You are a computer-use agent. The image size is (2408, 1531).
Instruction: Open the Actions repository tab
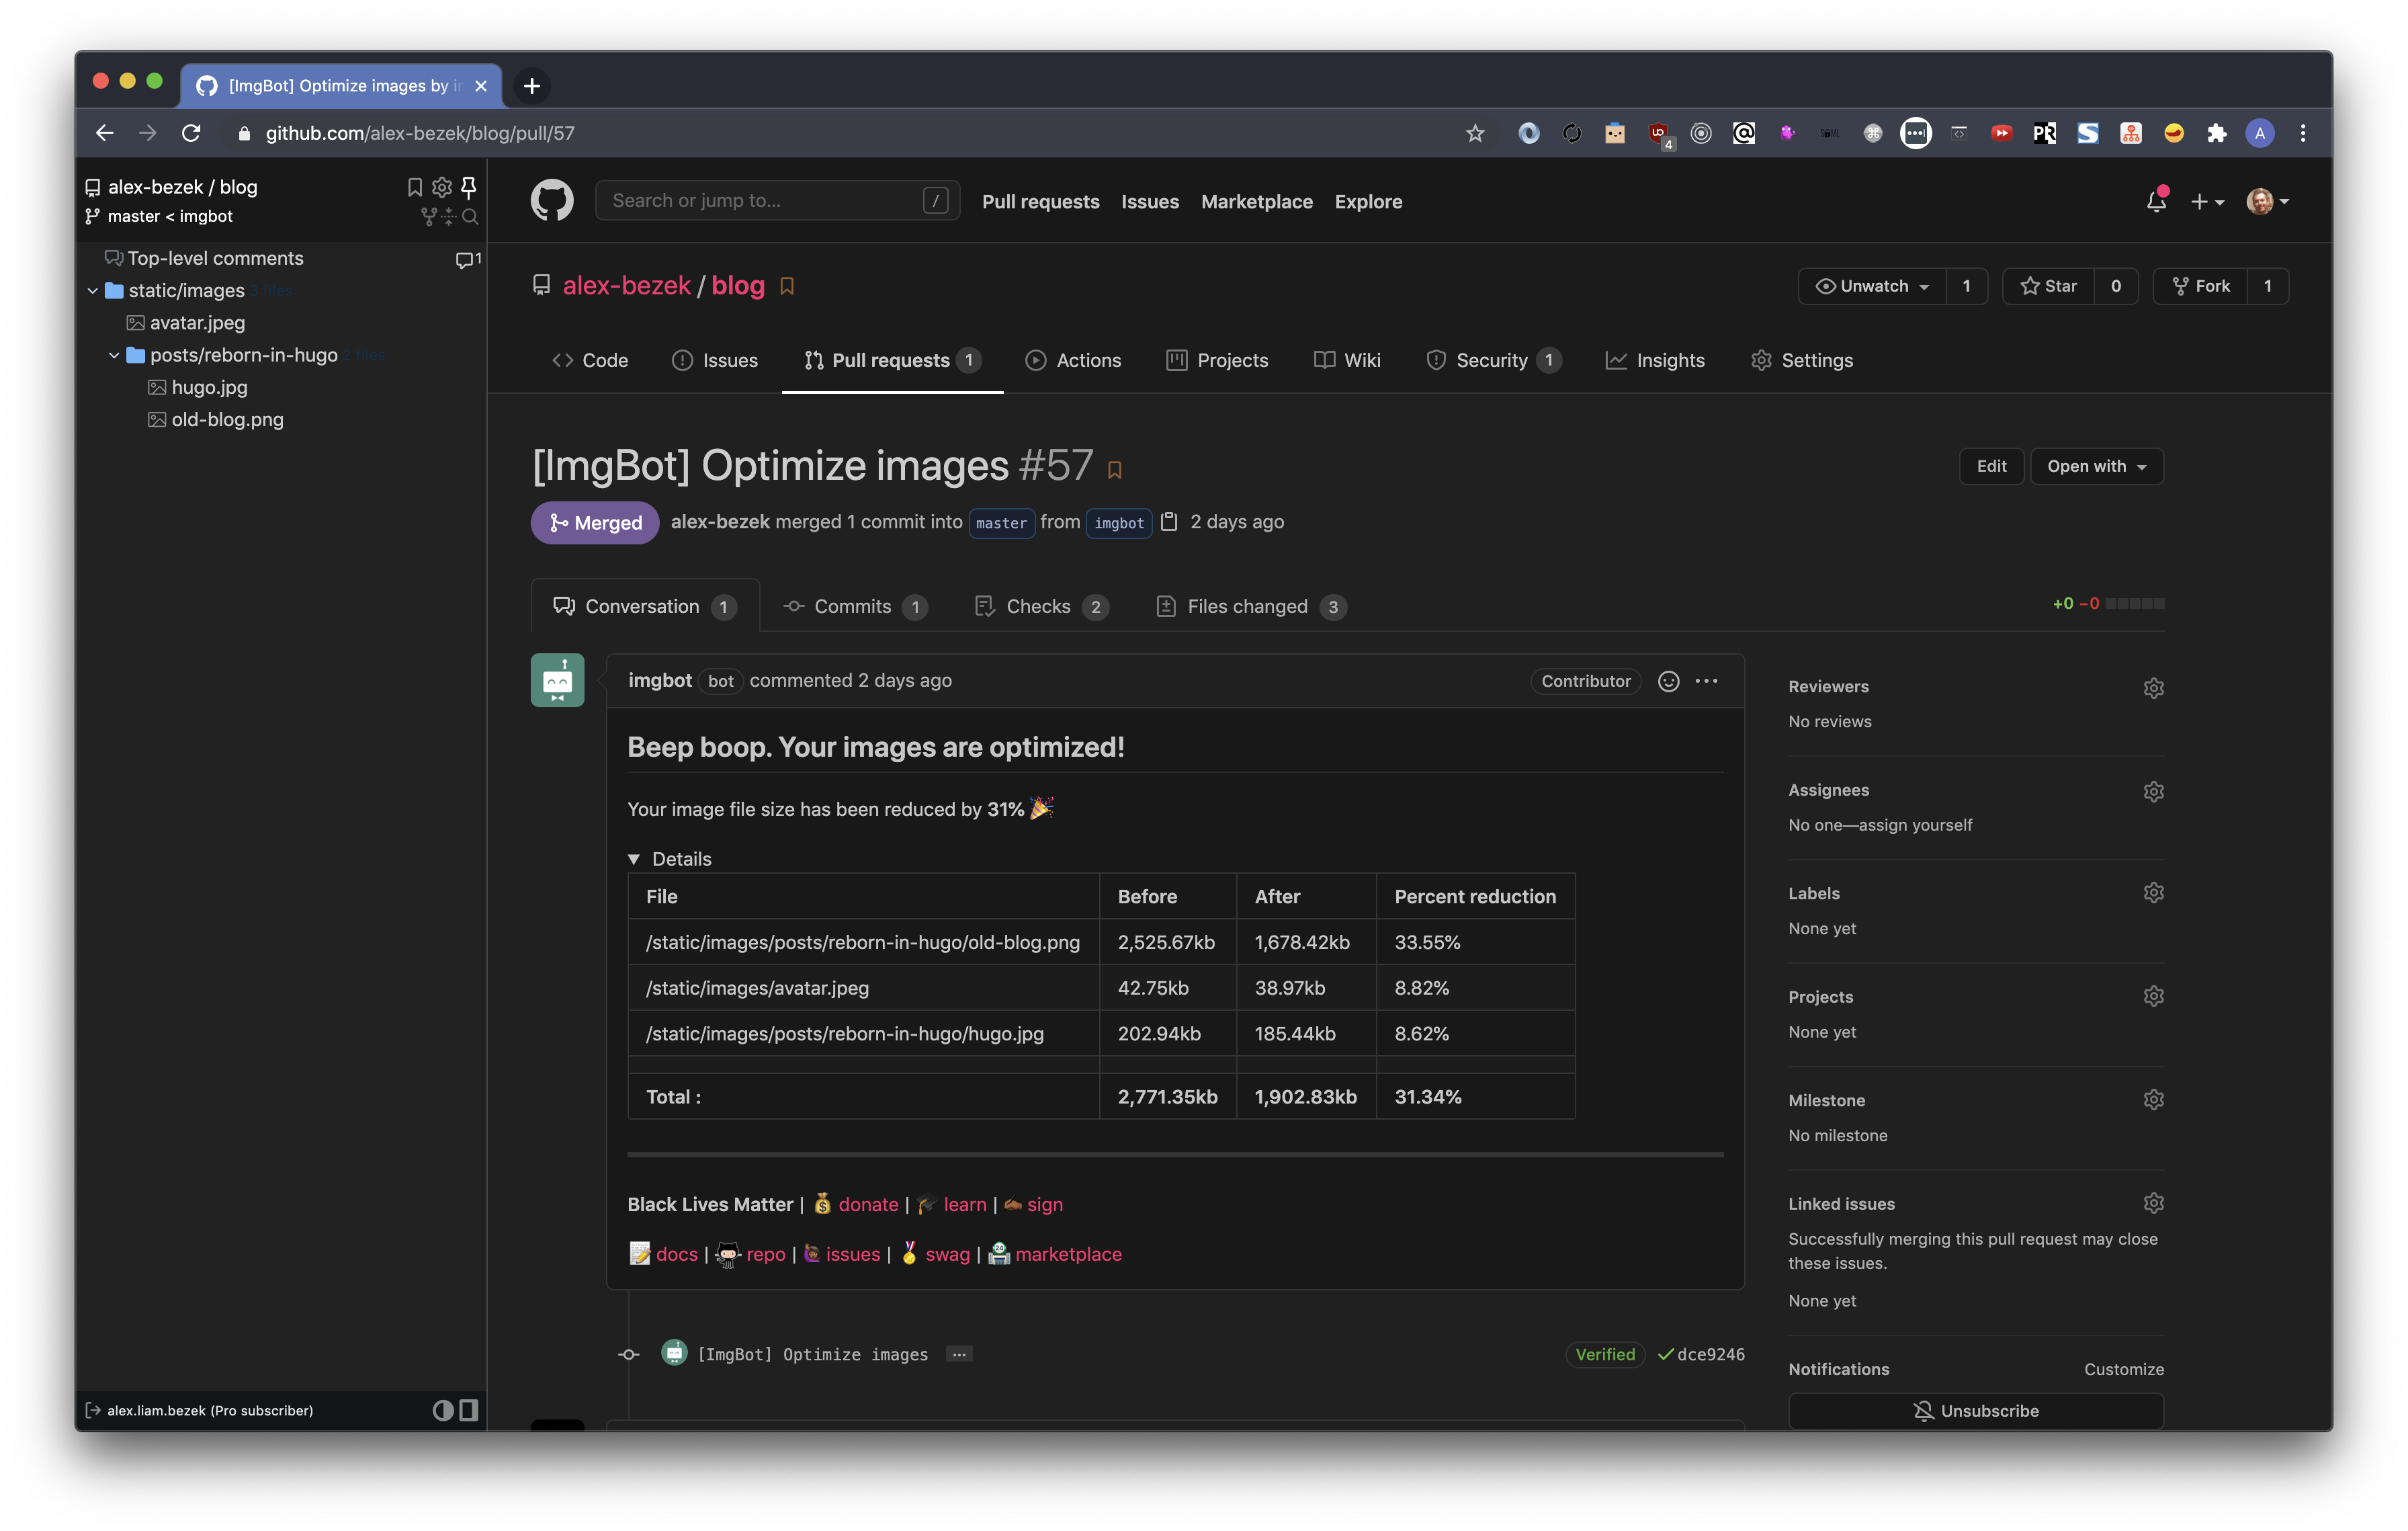tap(1073, 361)
